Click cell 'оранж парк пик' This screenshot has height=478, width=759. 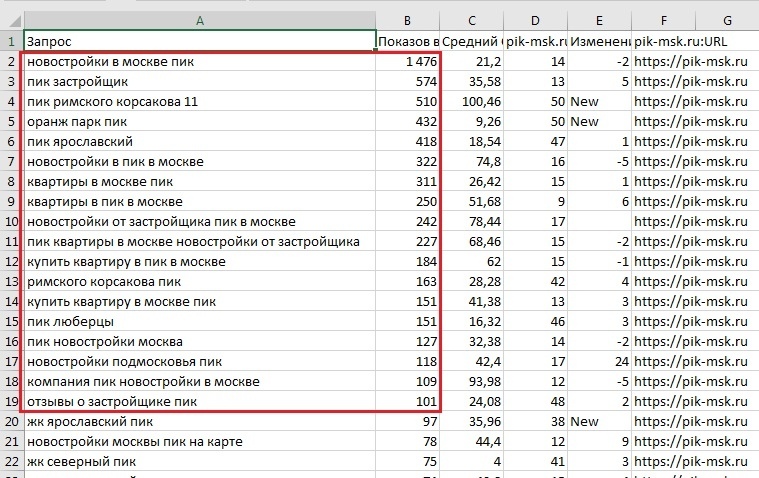(x=200, y=122)
